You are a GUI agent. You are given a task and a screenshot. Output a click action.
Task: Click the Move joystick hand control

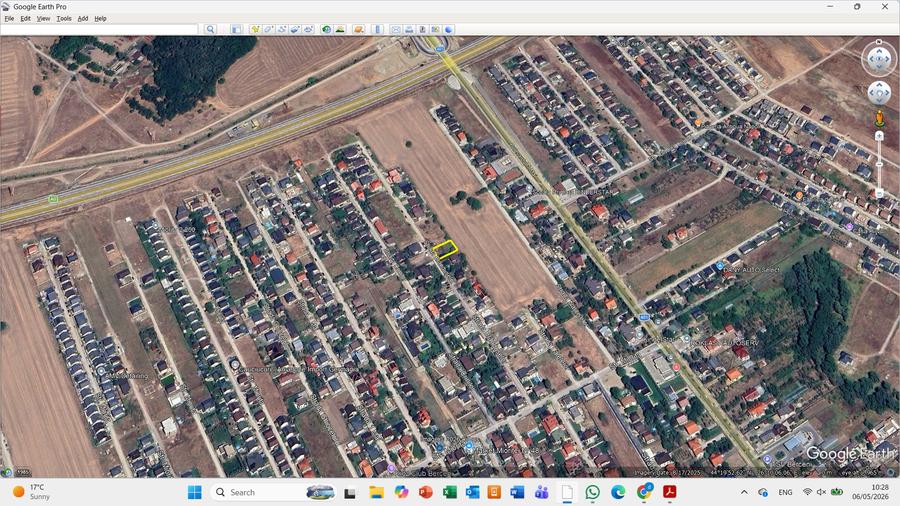point(879,93)
